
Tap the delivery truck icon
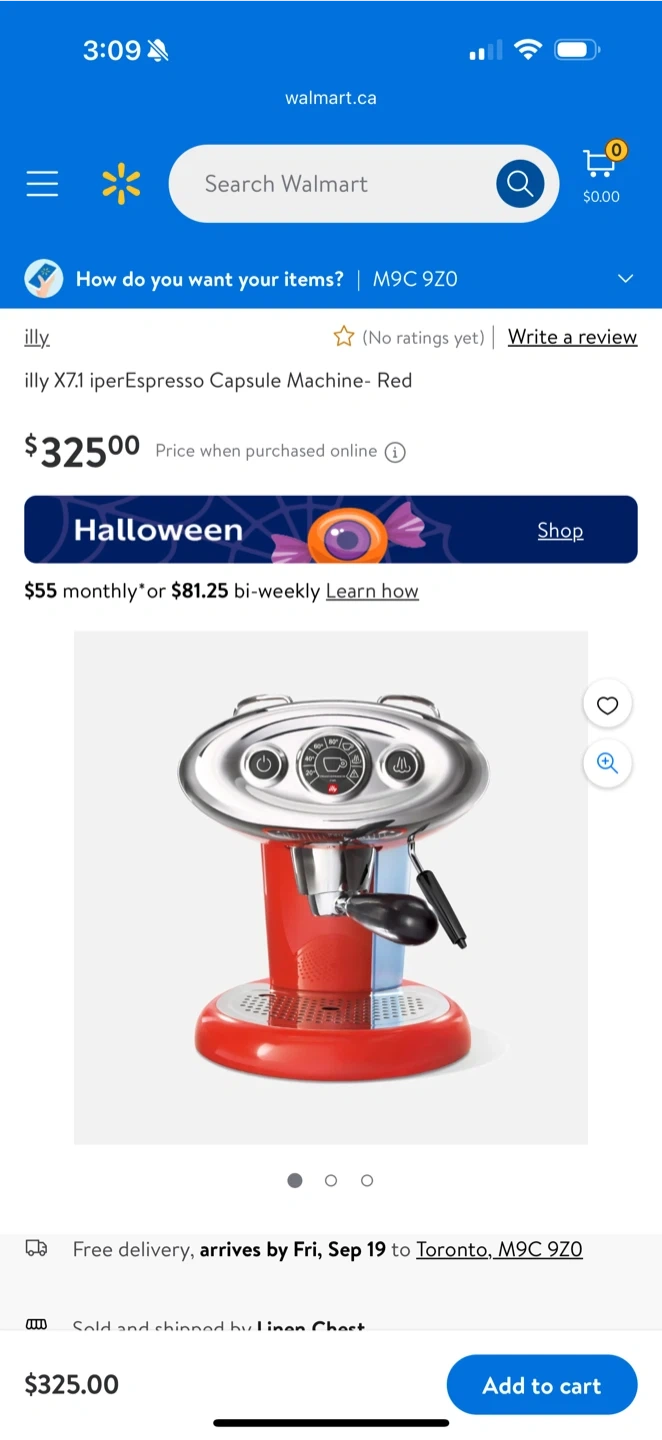(36, 1248)
